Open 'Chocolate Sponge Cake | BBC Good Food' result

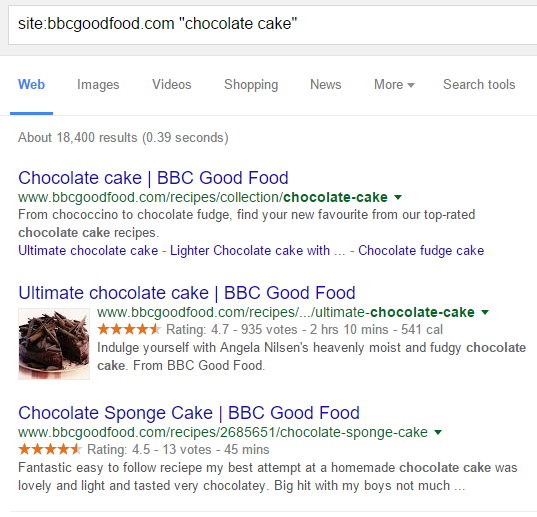click(189, 413)
